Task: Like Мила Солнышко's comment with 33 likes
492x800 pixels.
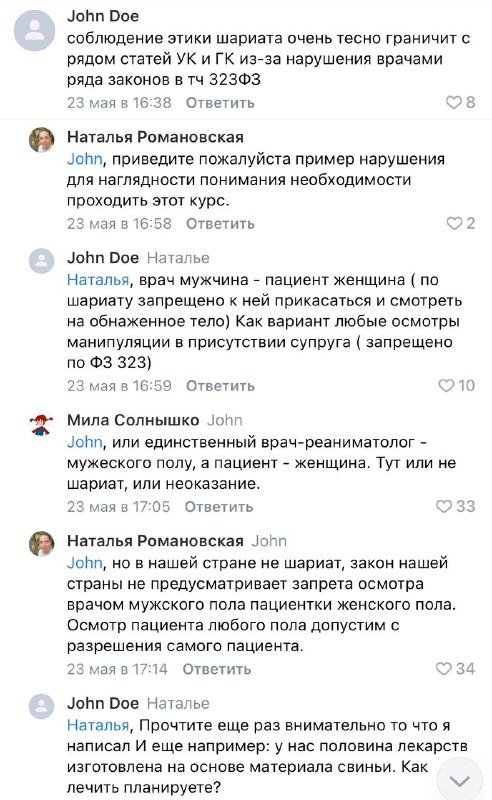Action: pyautogui.click(x=444, y=506)
